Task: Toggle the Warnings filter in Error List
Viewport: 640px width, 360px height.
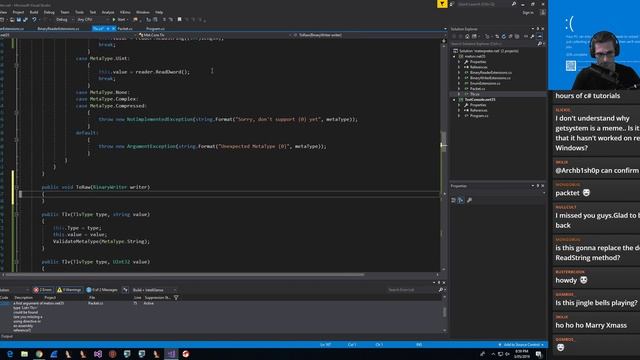Action: pyautogui.click(x=69, y=290)
